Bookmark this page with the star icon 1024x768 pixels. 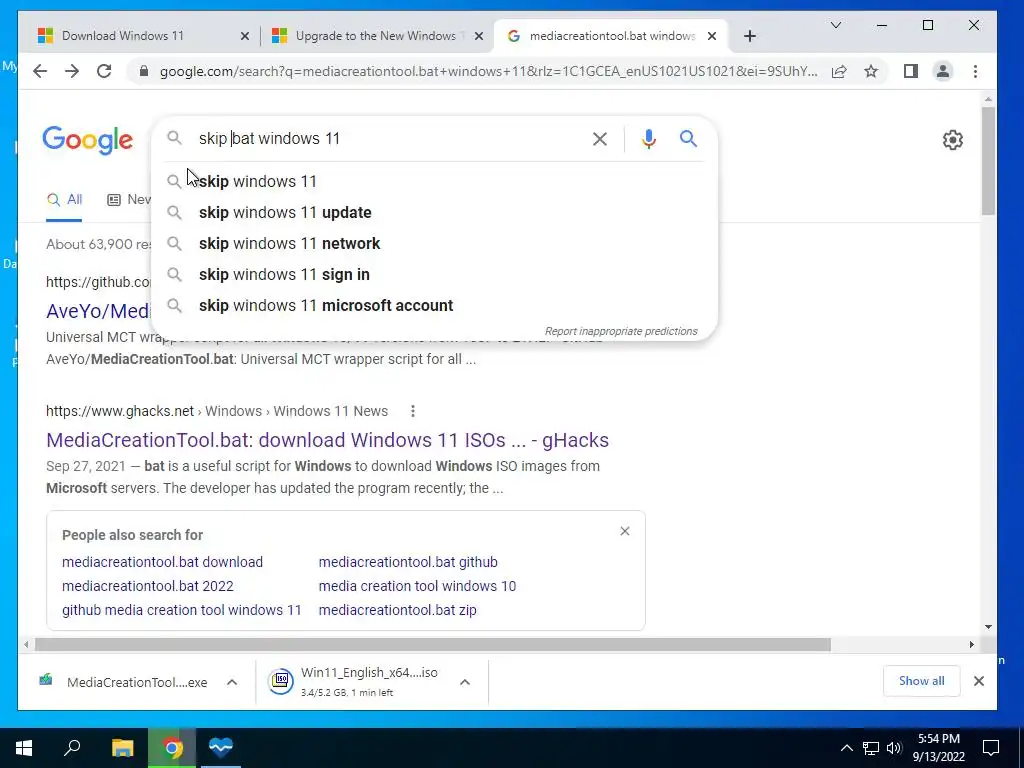tap(871, 71)
